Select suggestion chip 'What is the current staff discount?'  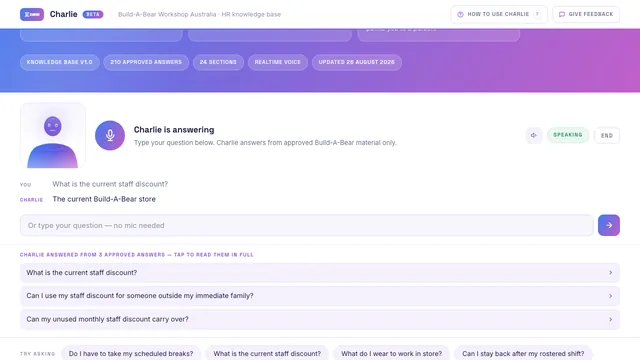[267, 353]
